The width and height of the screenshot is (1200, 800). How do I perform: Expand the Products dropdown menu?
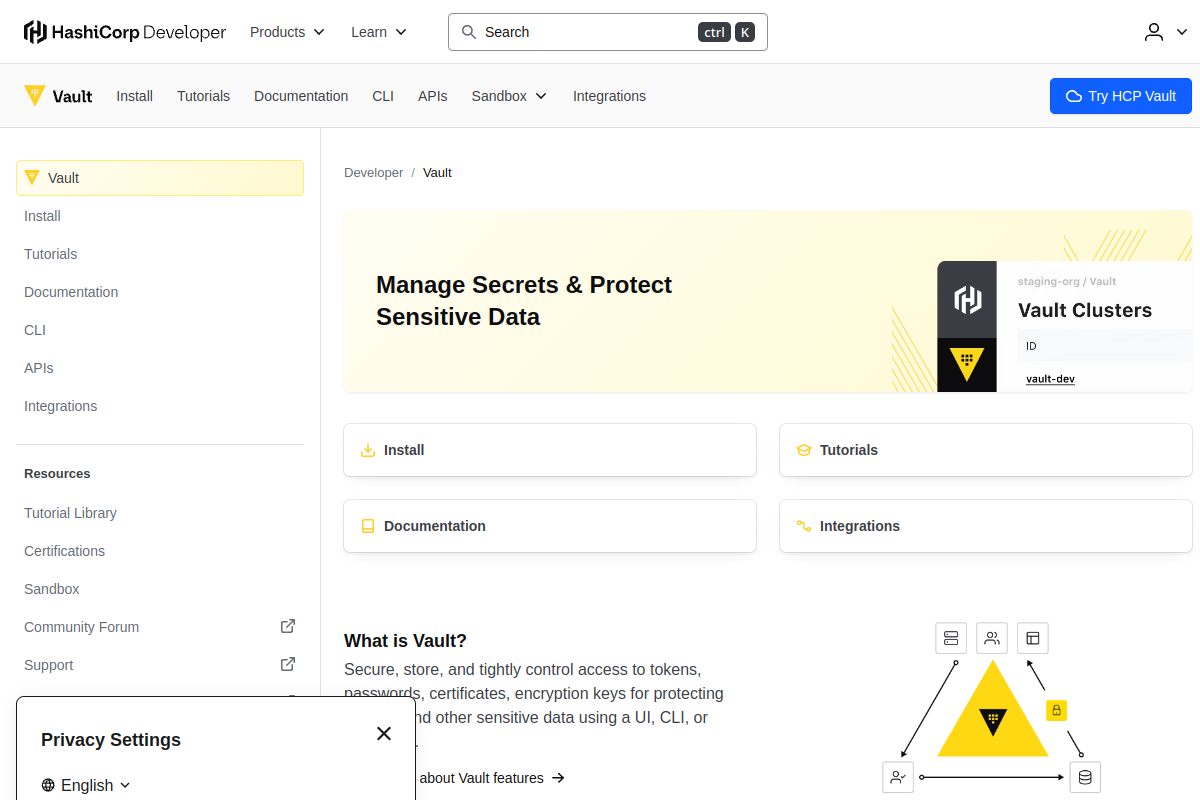288,32
